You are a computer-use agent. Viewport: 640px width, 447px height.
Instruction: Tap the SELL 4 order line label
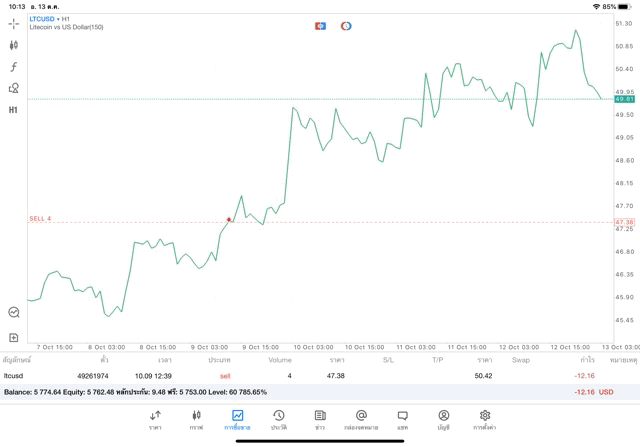coord(40,218)
